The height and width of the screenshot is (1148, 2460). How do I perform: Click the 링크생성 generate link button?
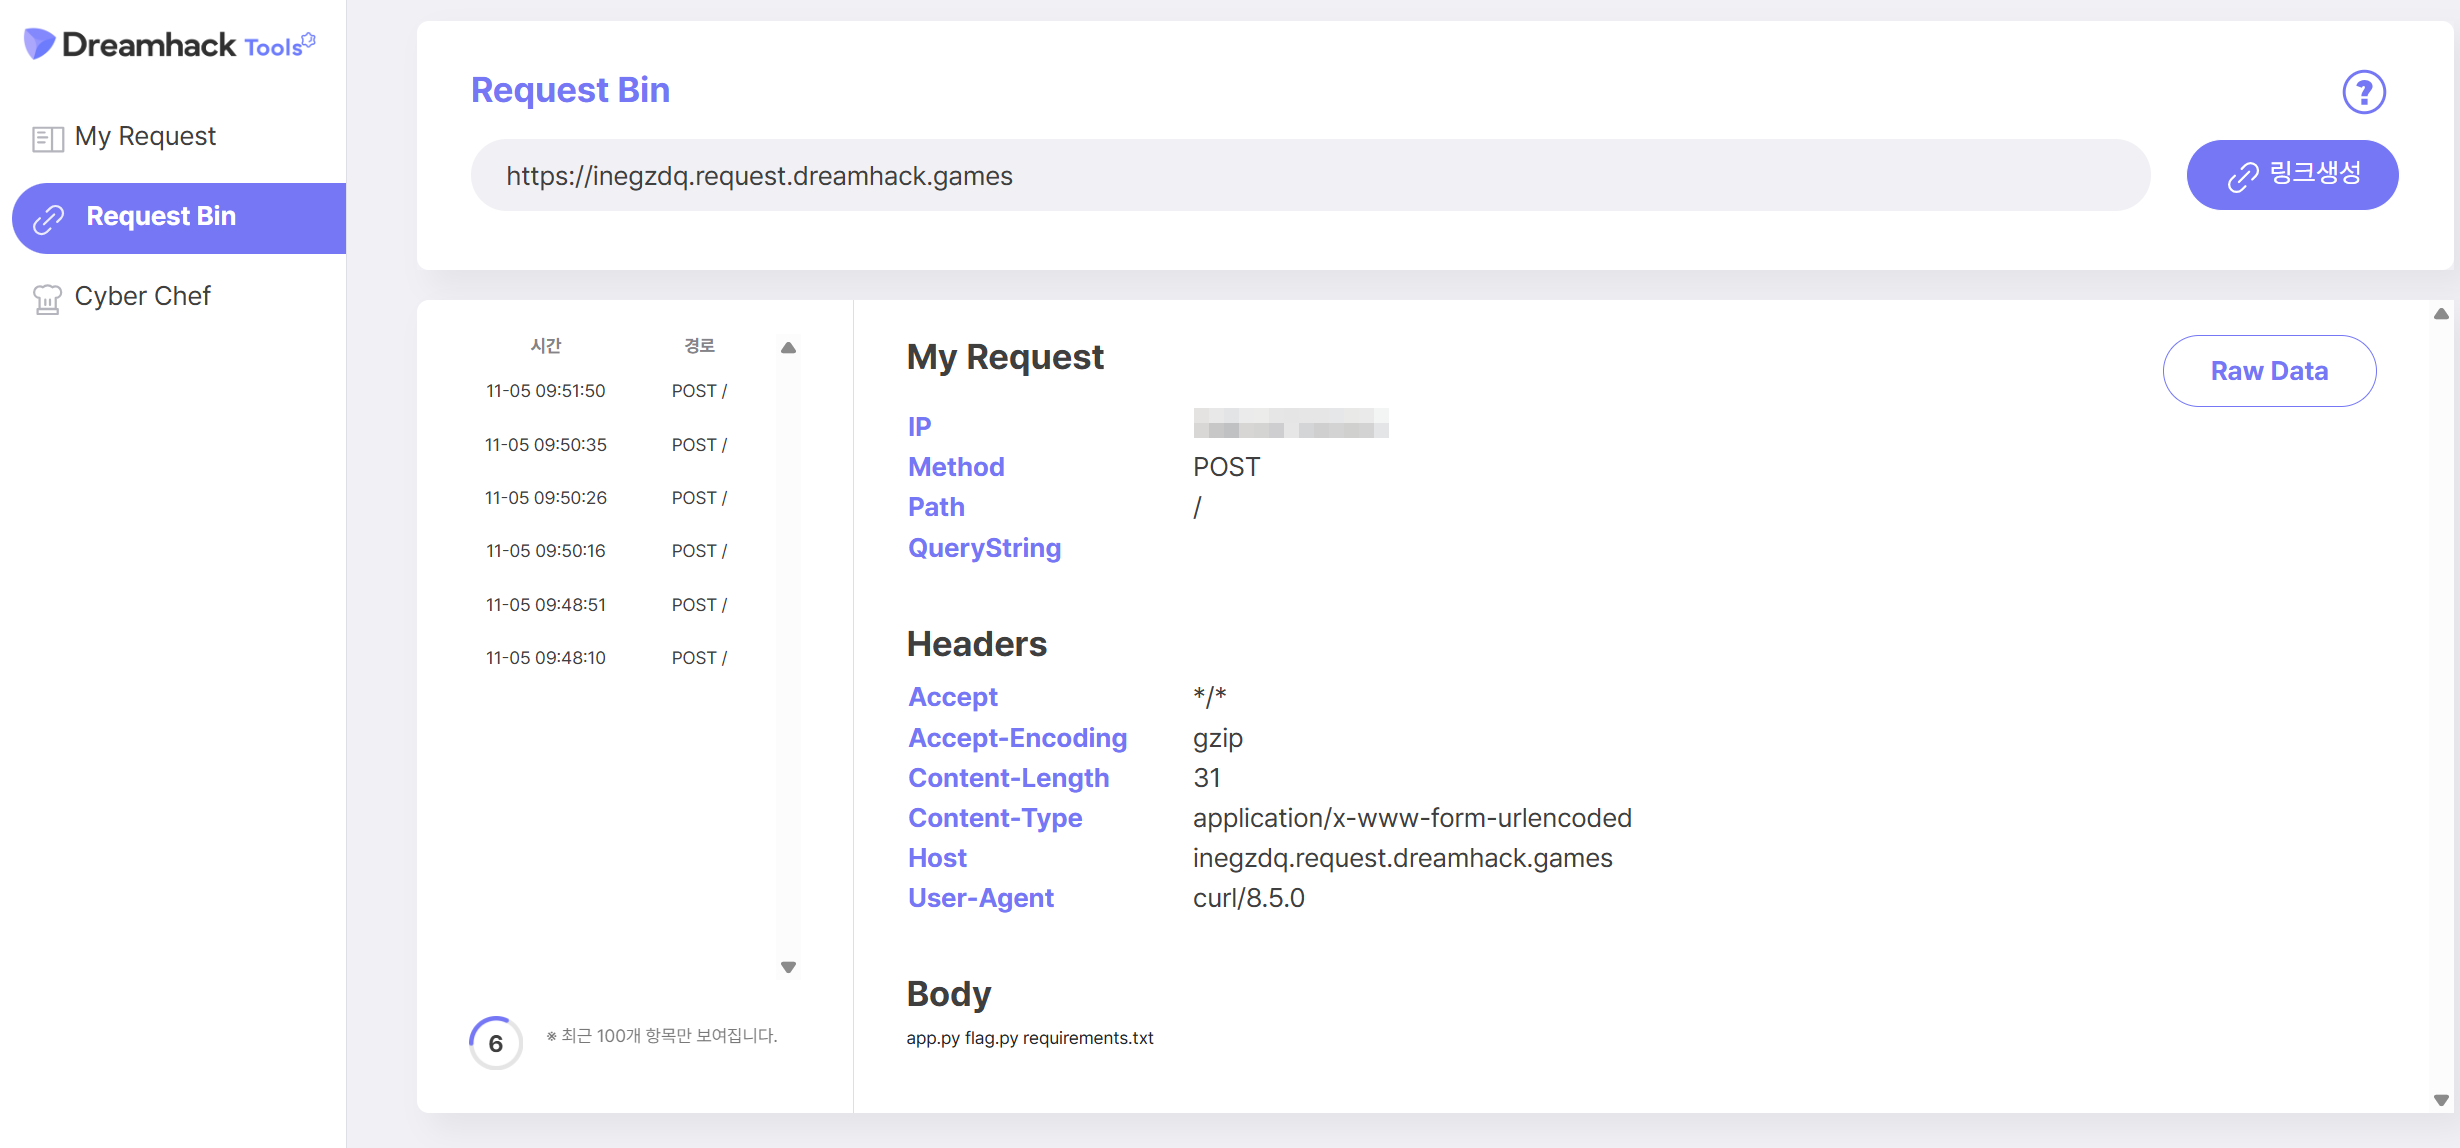coord(2292,175)
